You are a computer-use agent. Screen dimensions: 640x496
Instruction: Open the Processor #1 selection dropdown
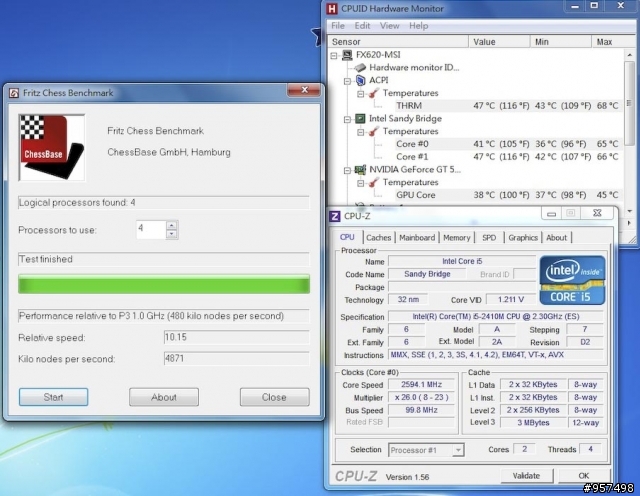click(x=458, y=450)
